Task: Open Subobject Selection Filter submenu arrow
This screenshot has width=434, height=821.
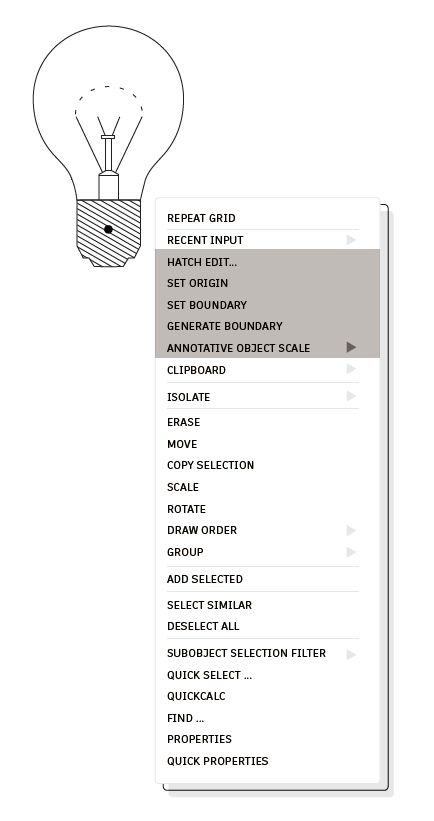Action: tap(351, 654)
